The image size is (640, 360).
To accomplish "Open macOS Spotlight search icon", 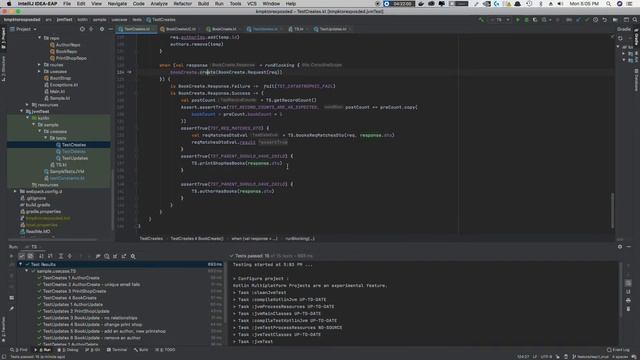I will pos(609,3).
